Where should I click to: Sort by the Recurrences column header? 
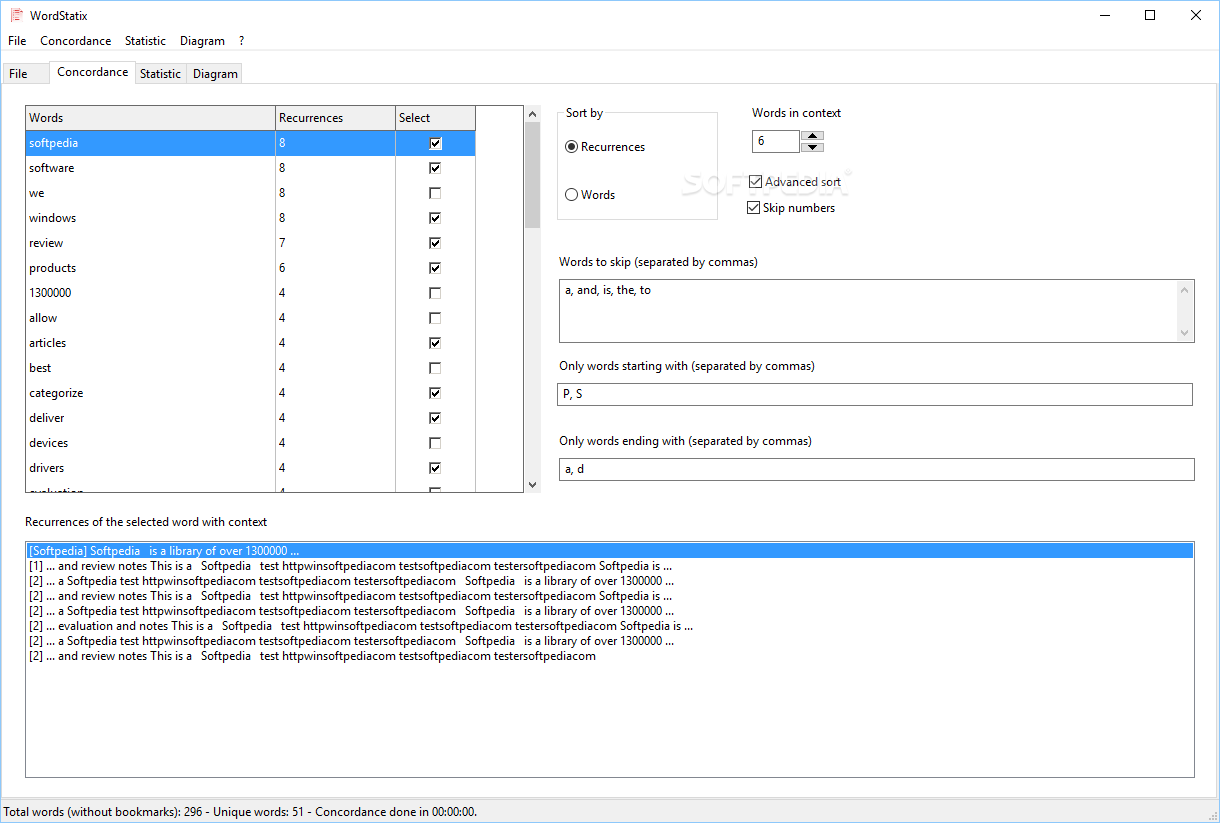335,118
